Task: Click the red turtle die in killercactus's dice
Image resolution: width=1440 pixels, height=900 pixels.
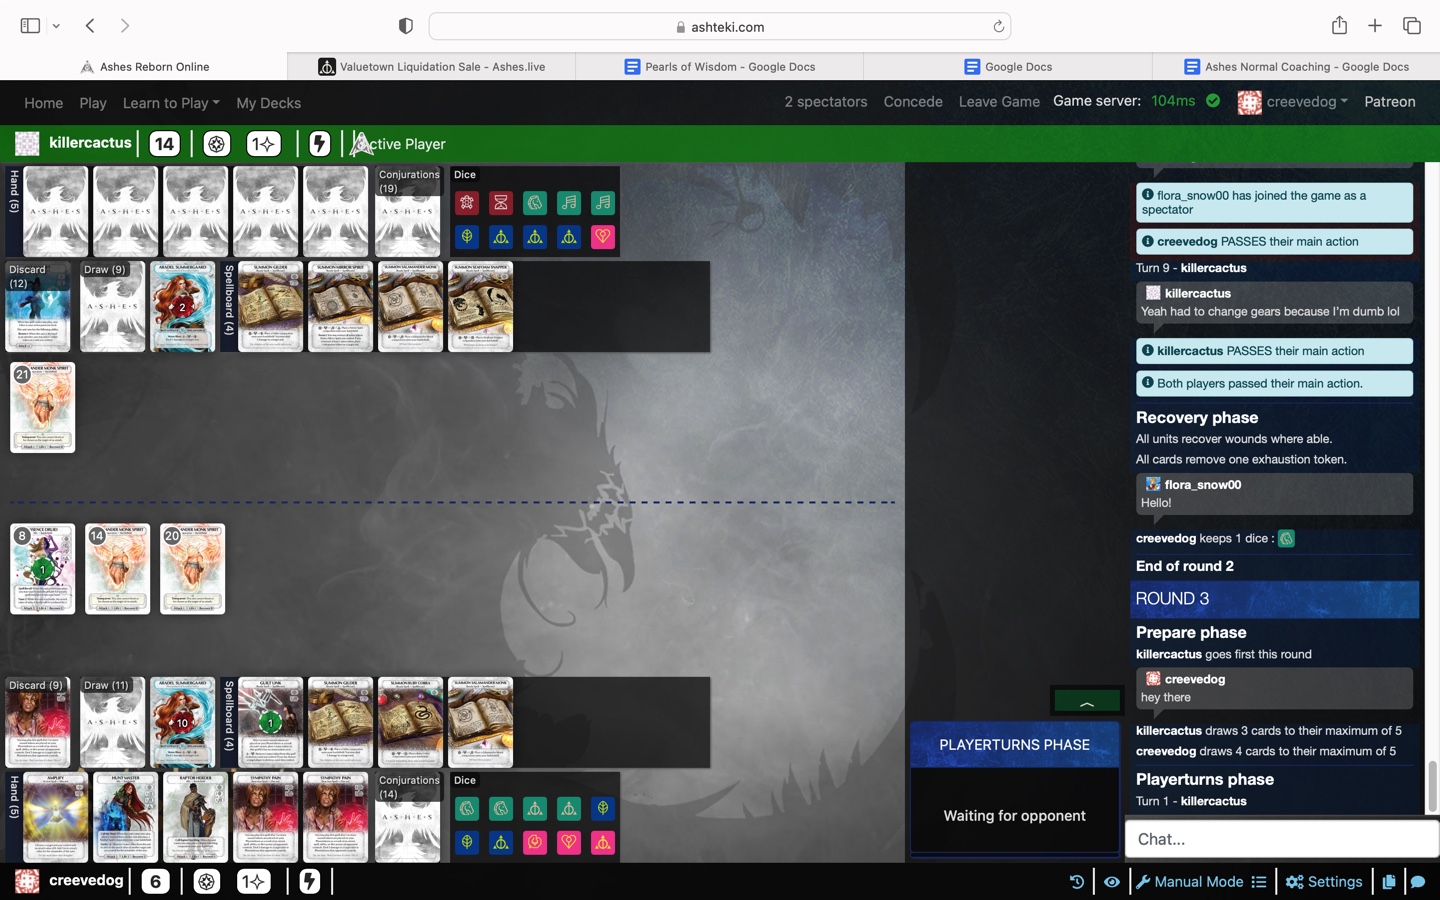Action: coord(467,203)
